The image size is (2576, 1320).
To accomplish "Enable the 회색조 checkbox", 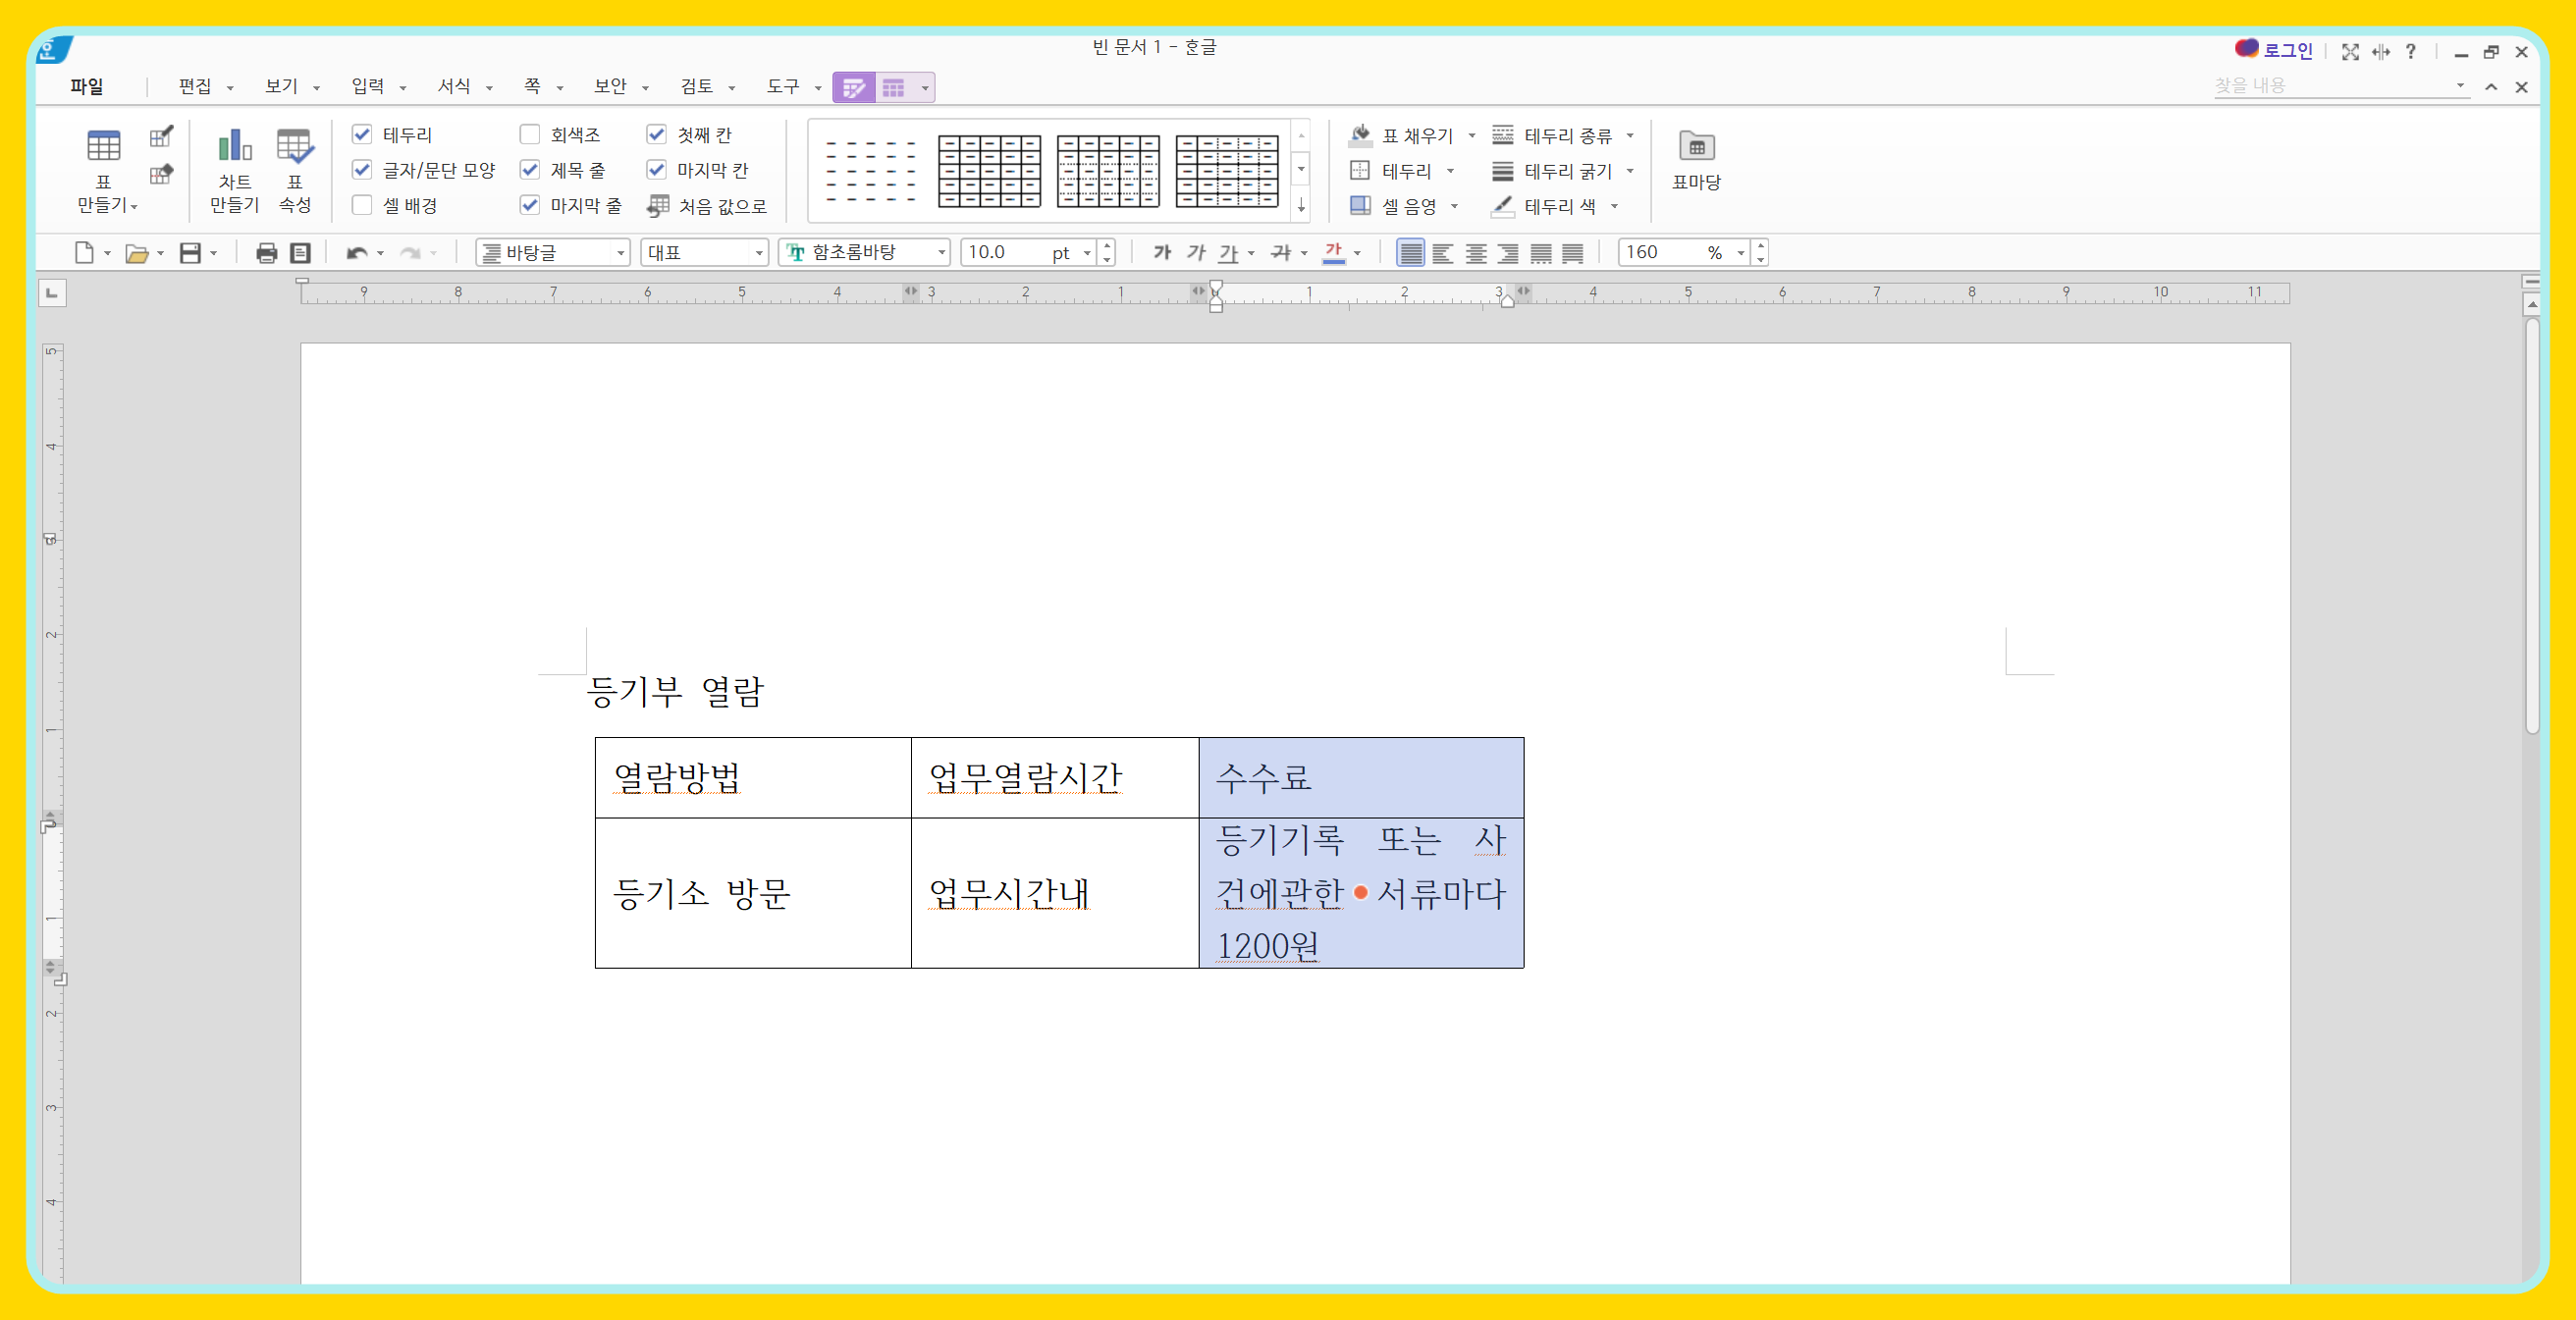I will [530, 134].
